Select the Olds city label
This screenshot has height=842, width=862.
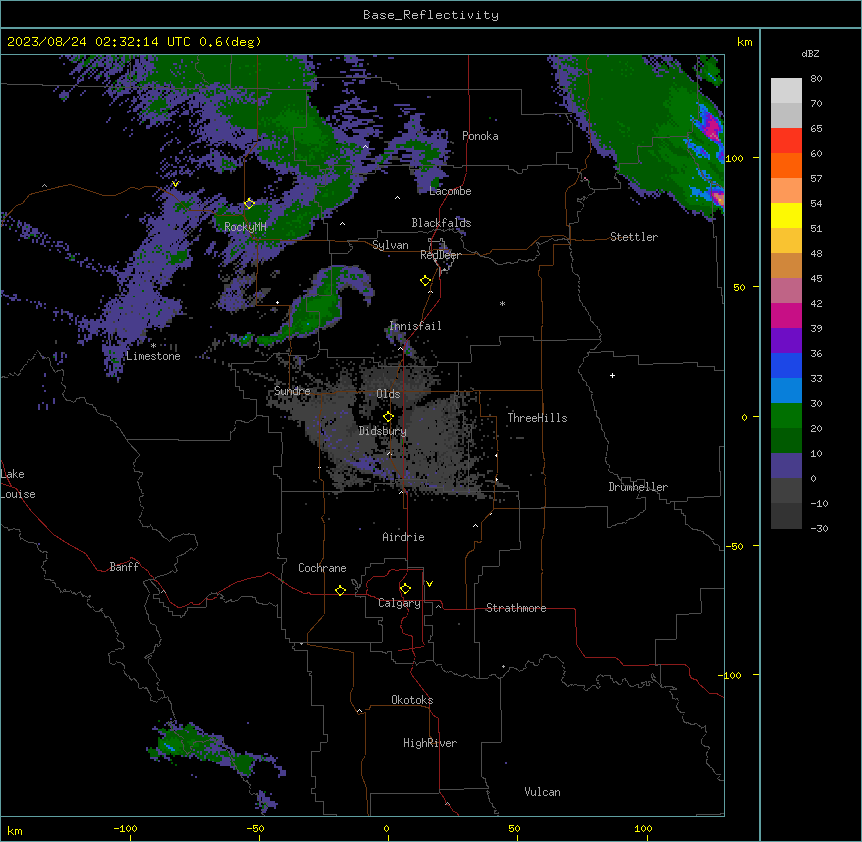tap(388, 394)
